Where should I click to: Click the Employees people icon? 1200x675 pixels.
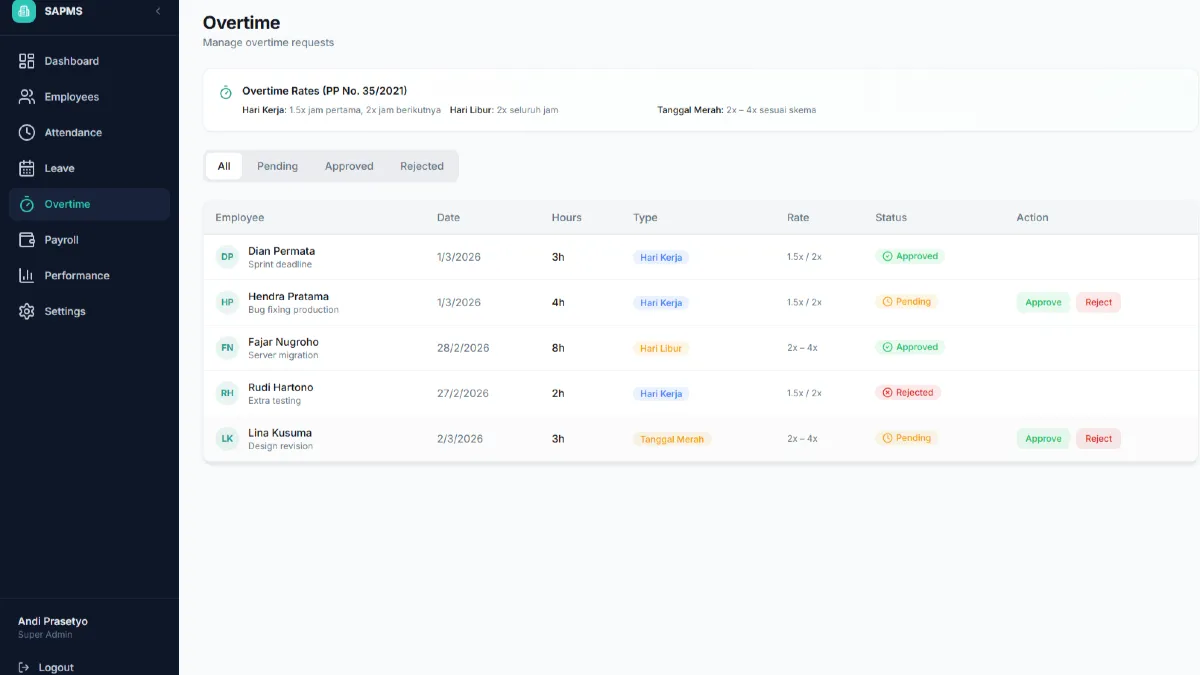point(27,97)
